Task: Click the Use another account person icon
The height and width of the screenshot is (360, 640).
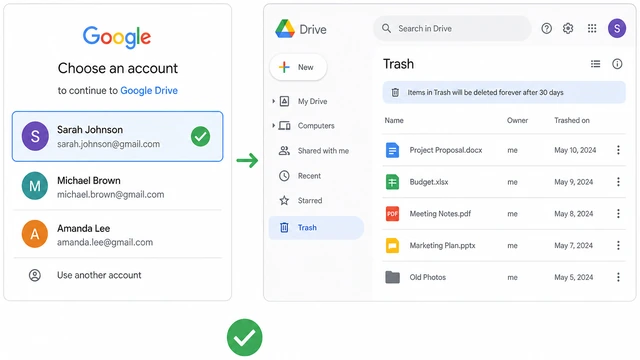Action: (35, 275)
